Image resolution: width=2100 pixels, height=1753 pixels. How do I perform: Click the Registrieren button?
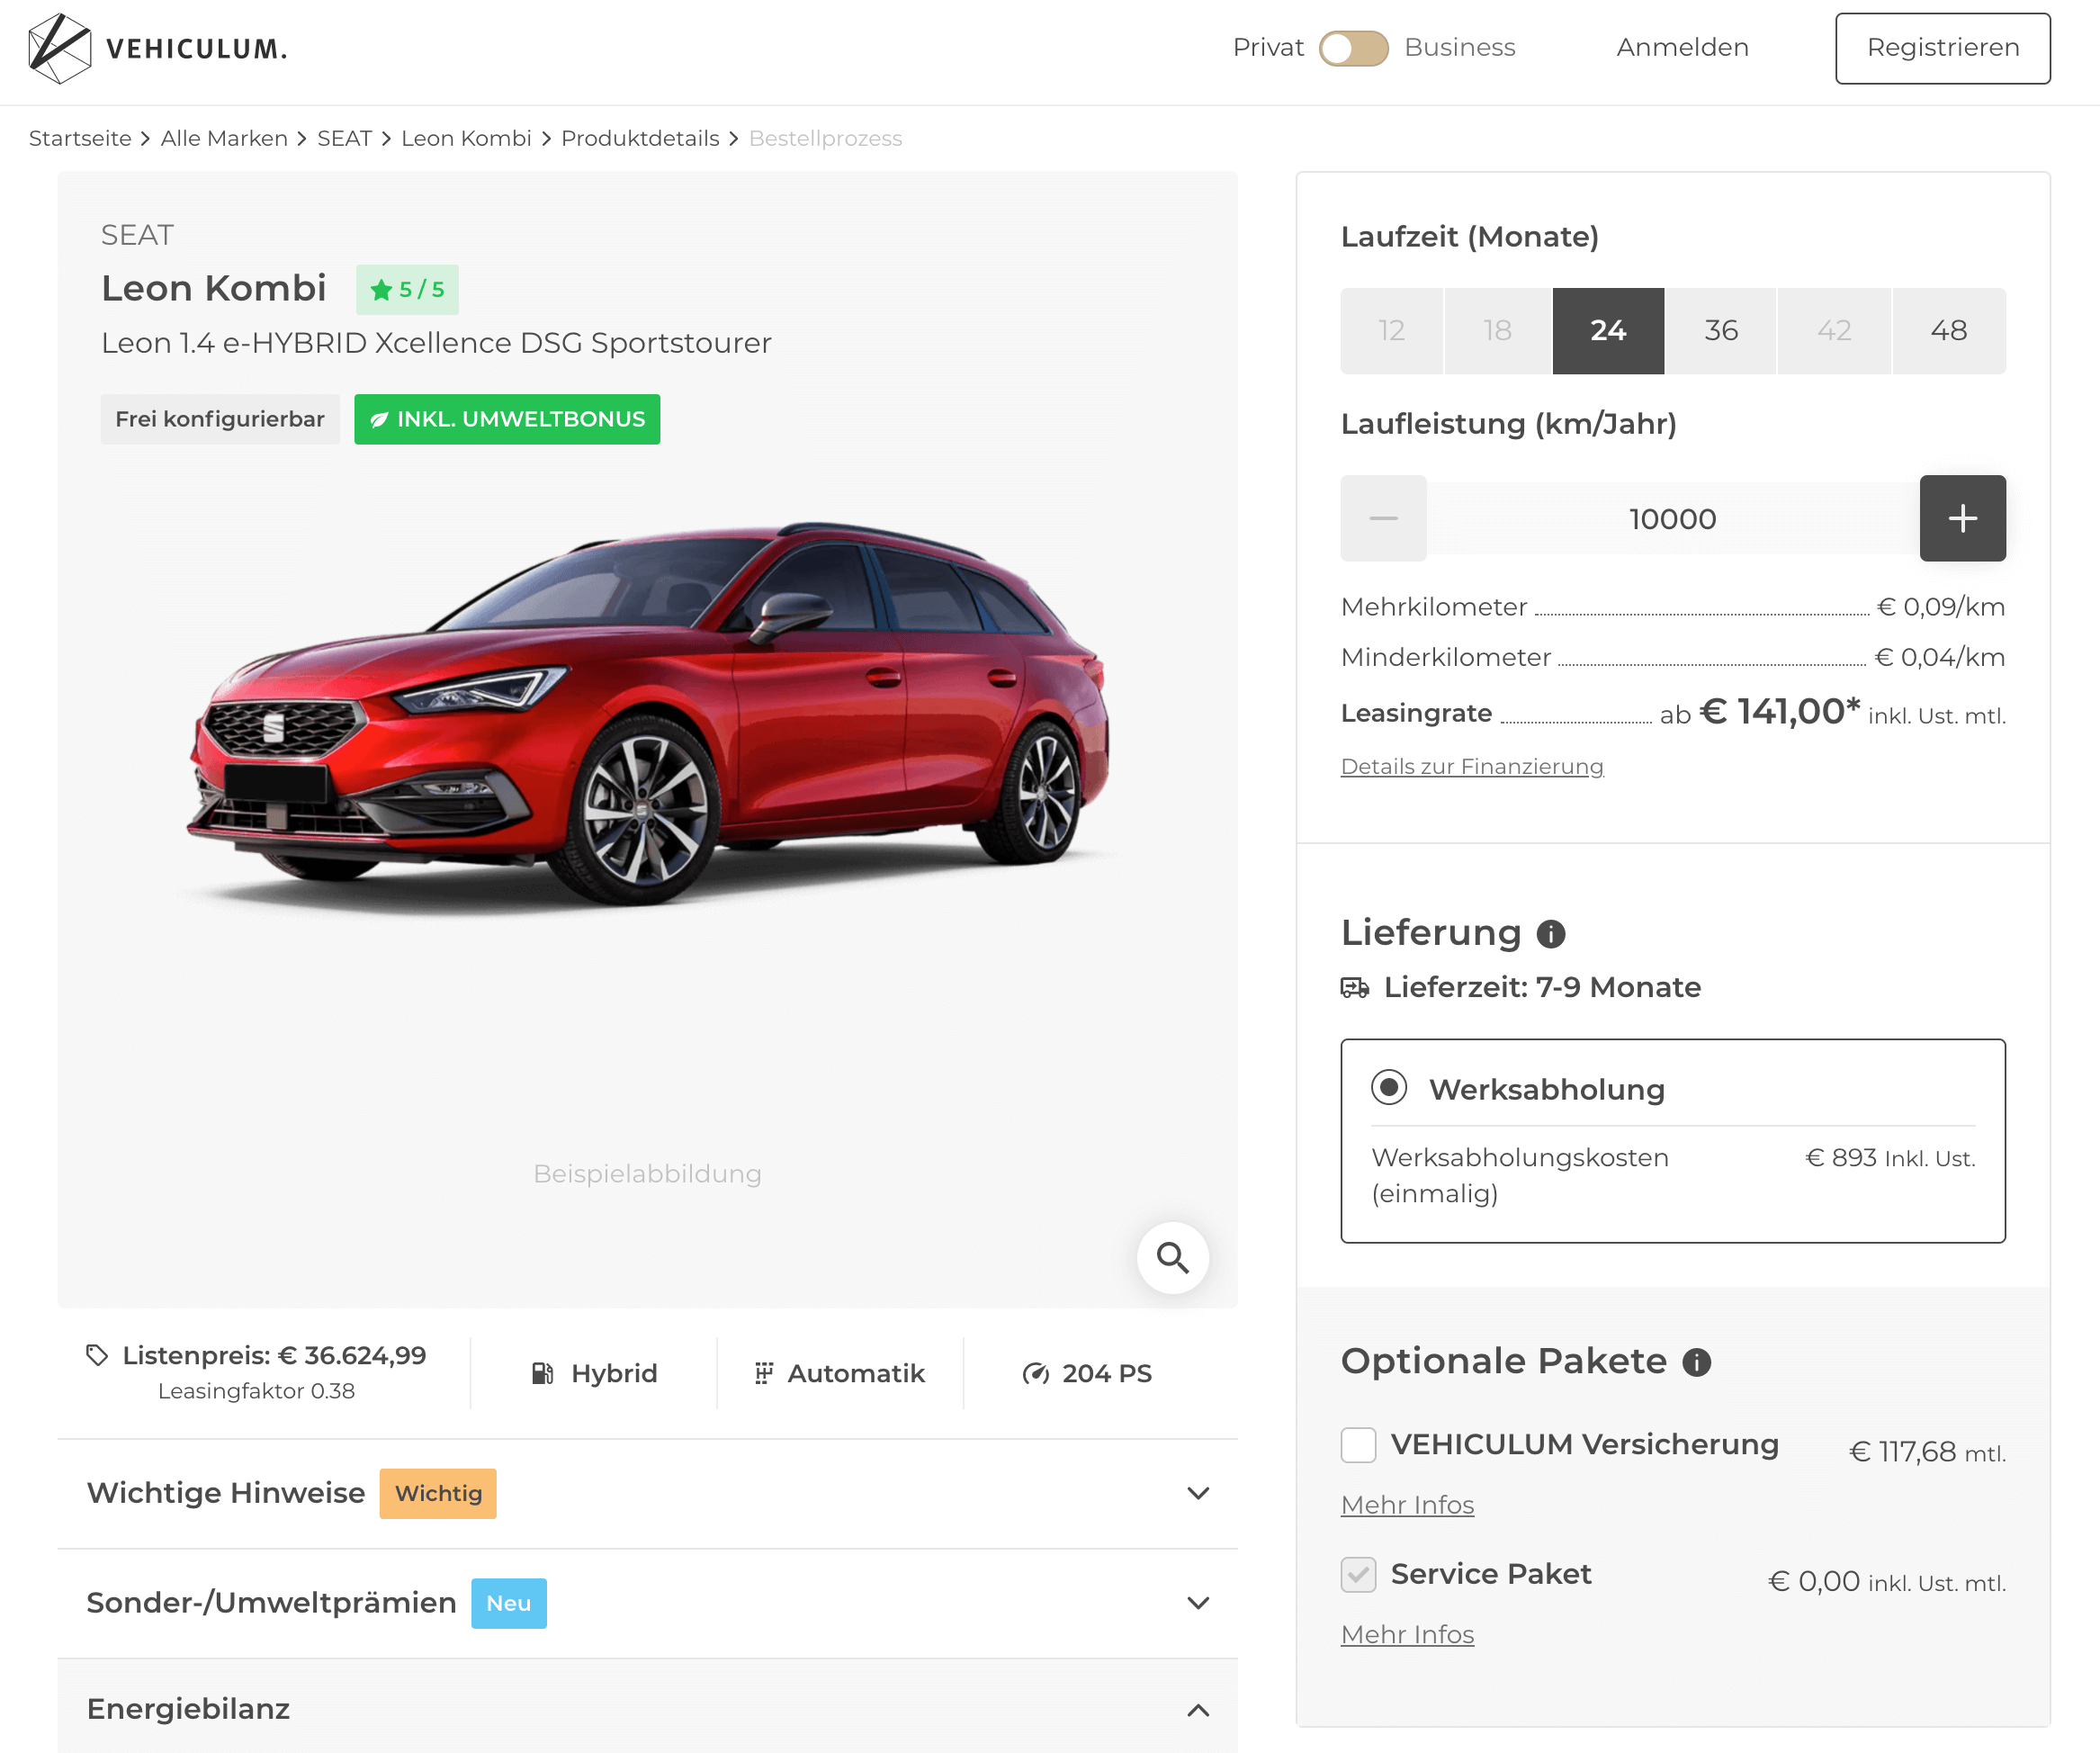pos(1942,48)
